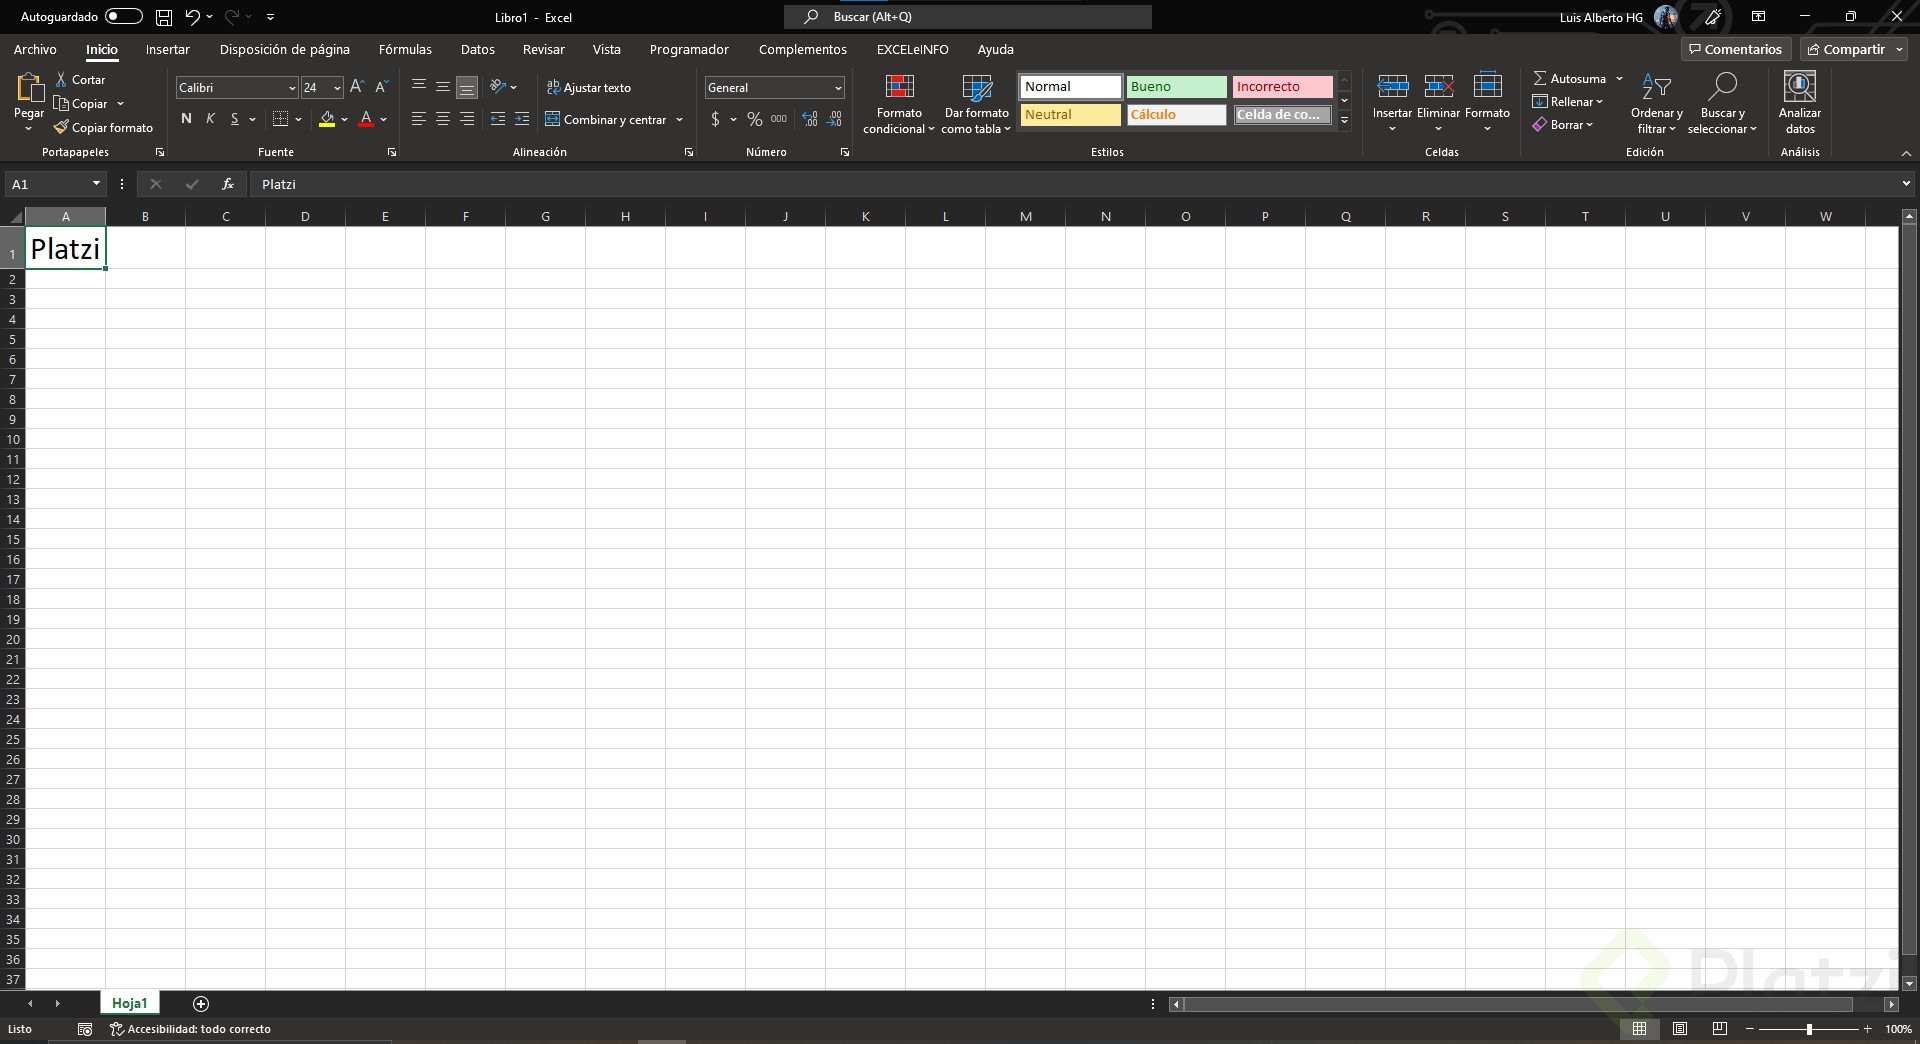Viewport: 1920px width, 1044px height.
Task: Switch to the Insertar tab
Action: click(x=168, y=49)
